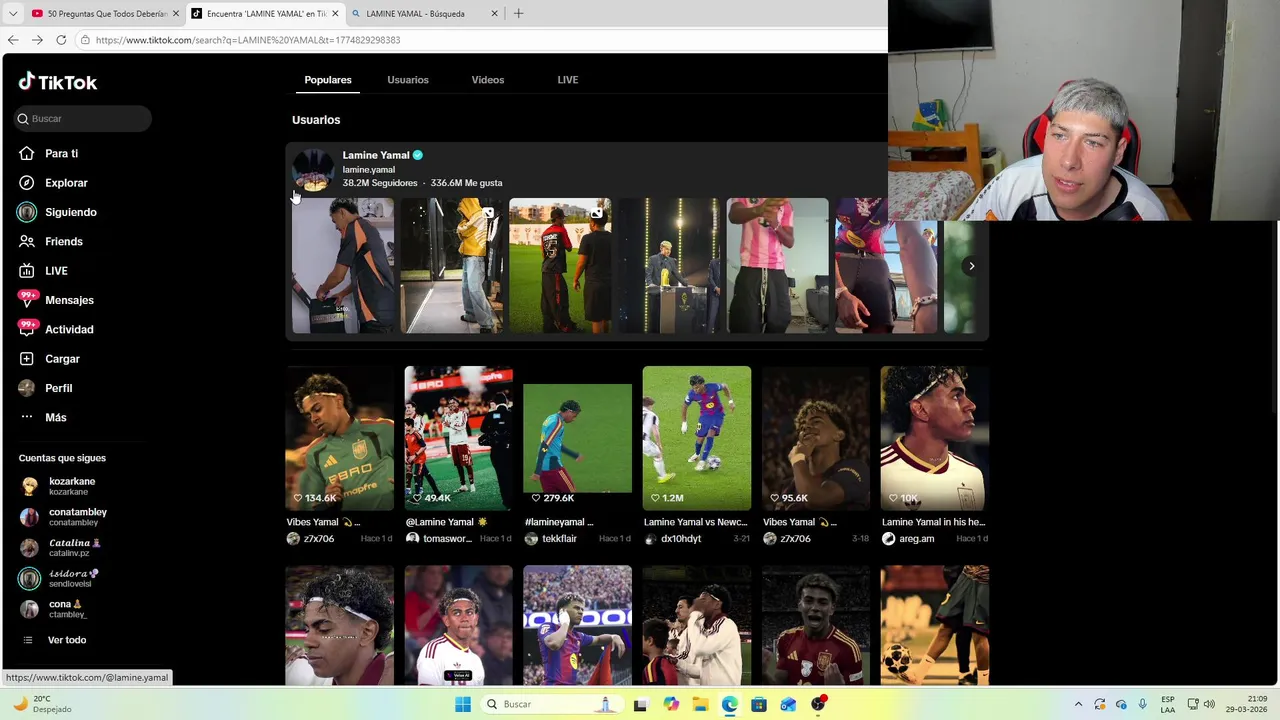The image size is (1280, 720).
Task: Open the tomaswor... creator profile
Action: coord(439,539)
